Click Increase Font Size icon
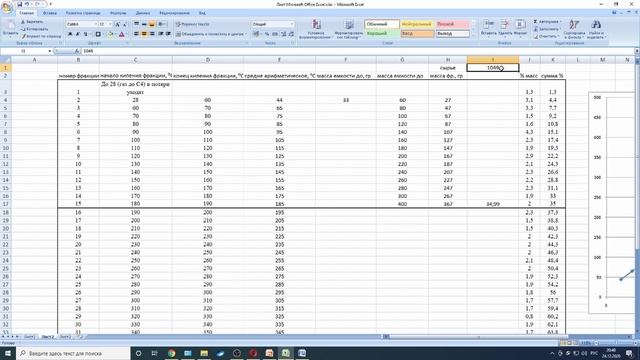The width and height of the screenshot is (640, 360). coord(118,24)
